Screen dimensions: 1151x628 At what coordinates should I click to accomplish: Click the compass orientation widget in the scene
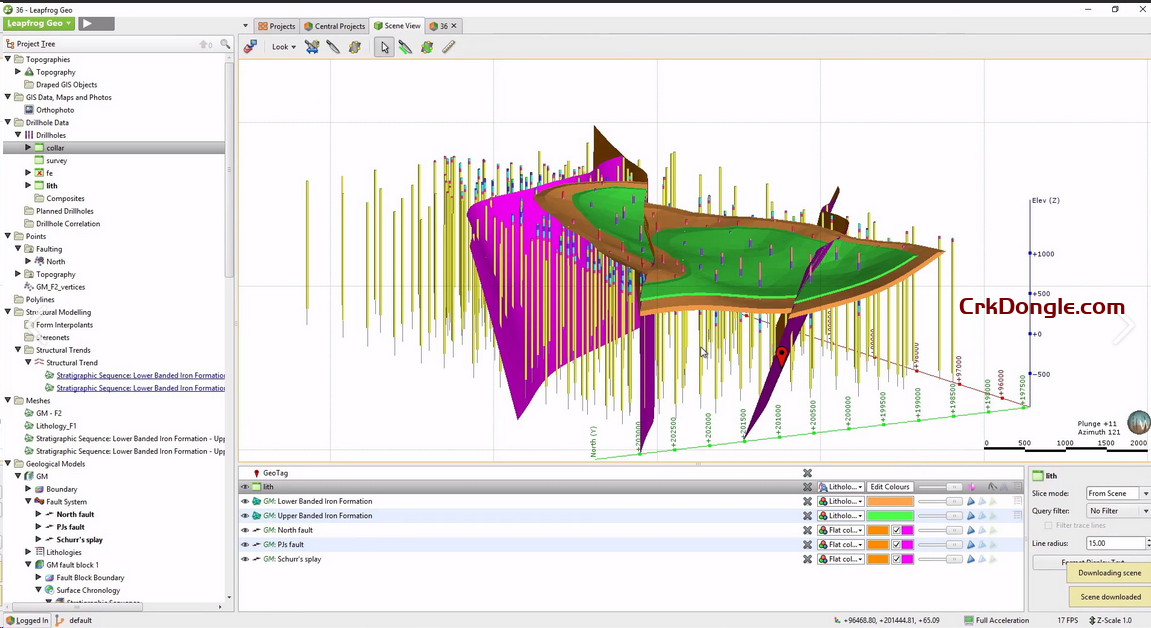coord(1138,422)
